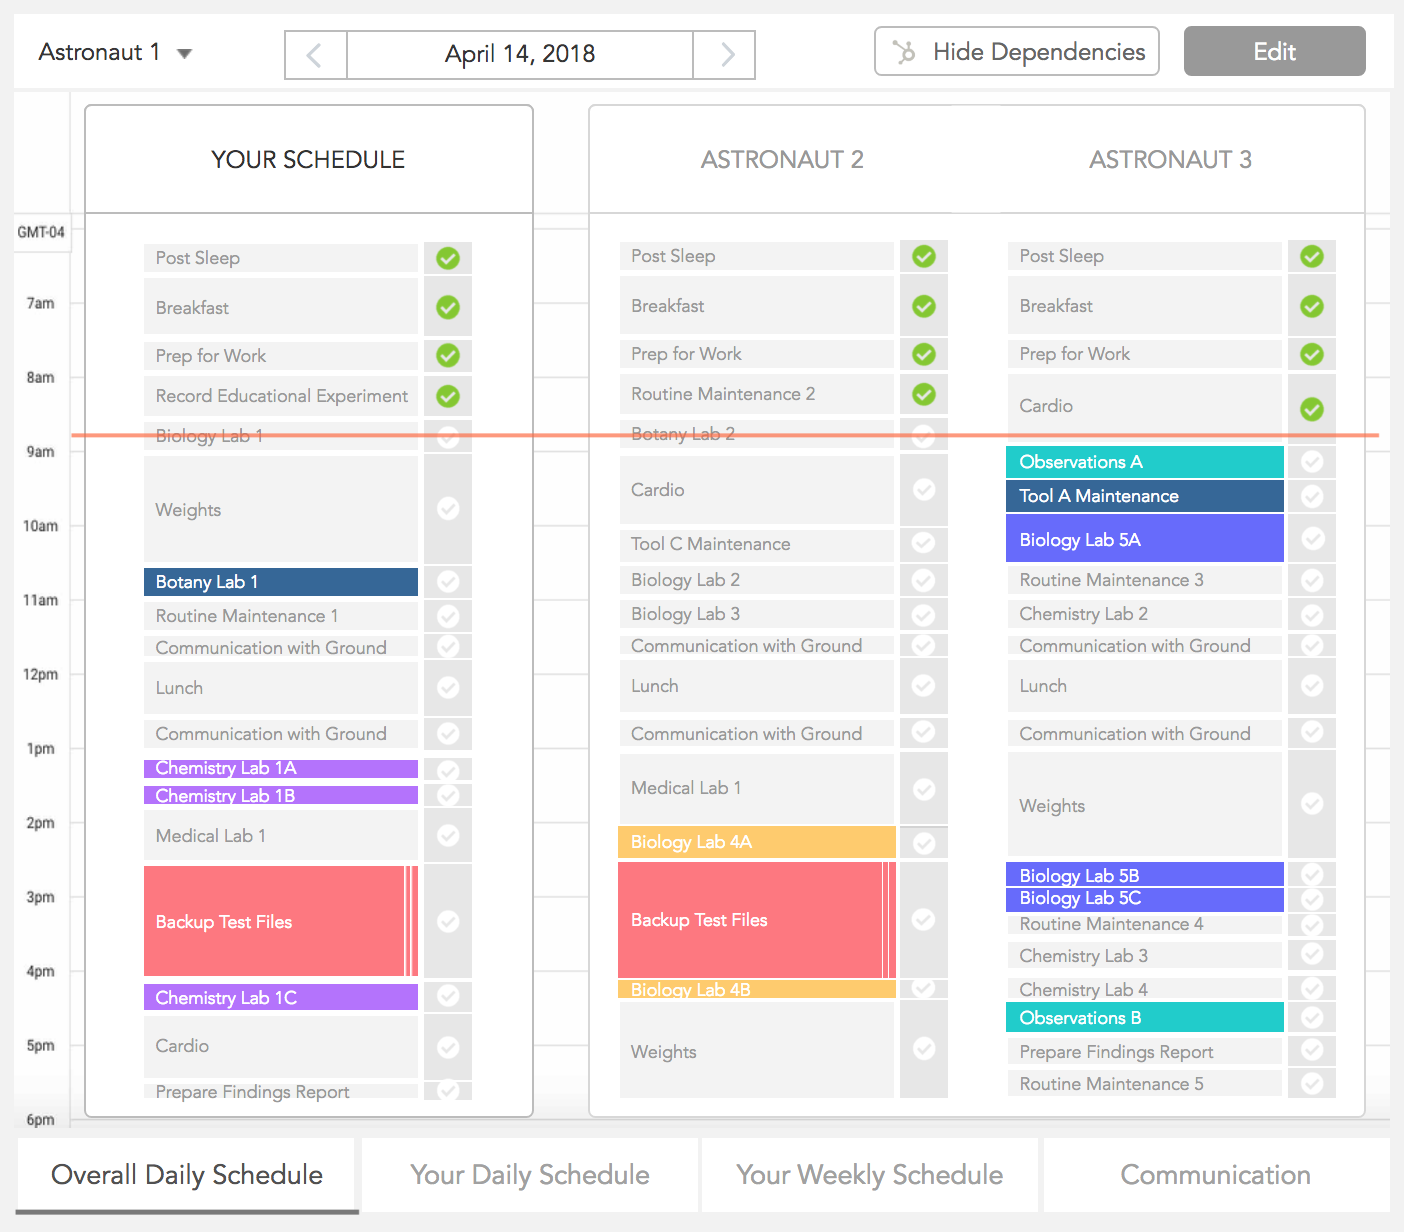Mark Astronaut 2 Weights as complete
1404x1232 pixels.
tap(924, 1048)
